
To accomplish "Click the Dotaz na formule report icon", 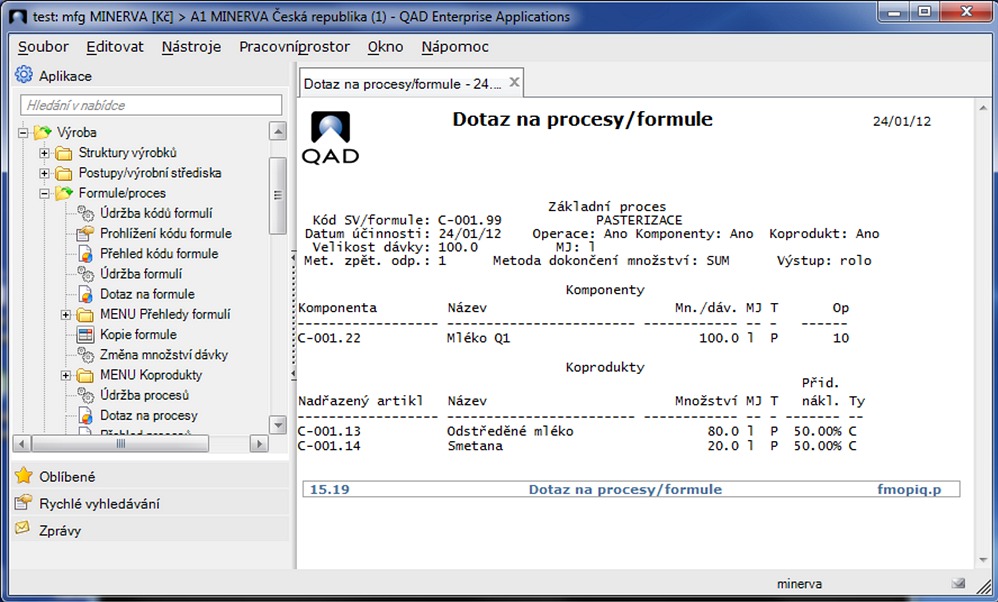I will (x=85, y=294).
